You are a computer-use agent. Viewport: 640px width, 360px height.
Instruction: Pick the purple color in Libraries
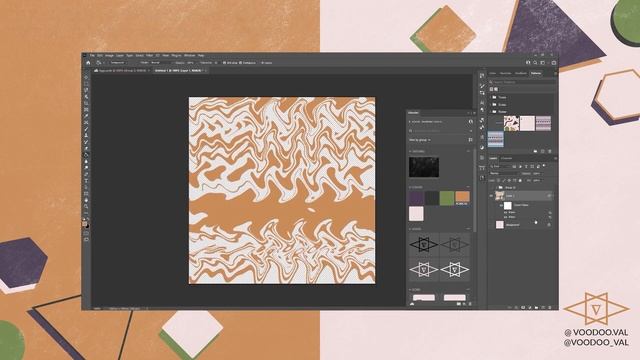pyautogui.click(x=416, y=198)
